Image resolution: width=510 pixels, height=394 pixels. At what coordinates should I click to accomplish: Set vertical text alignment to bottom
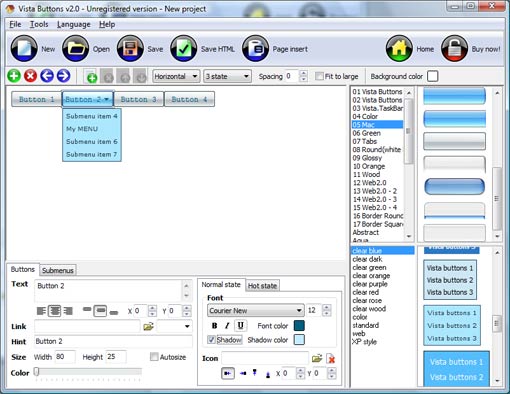(x=114, y=312)
